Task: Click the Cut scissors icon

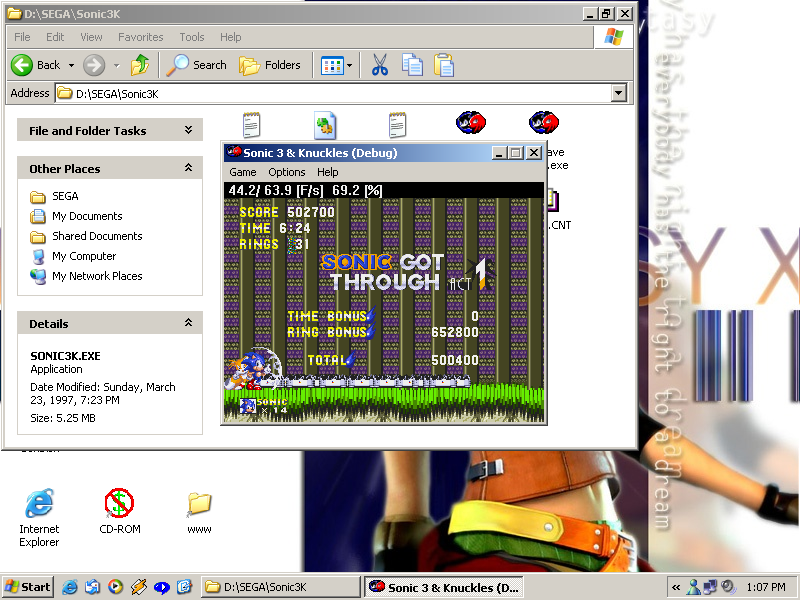Action: (379, 65)
